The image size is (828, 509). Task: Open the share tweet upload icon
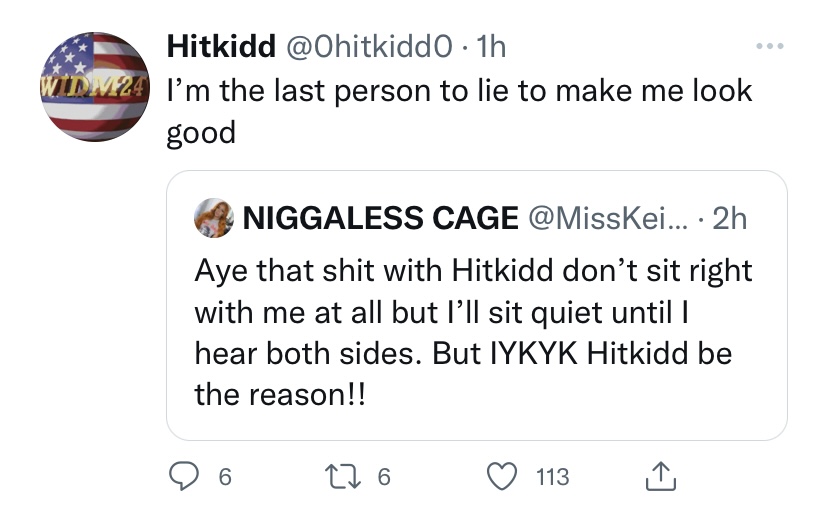[661, 476]
